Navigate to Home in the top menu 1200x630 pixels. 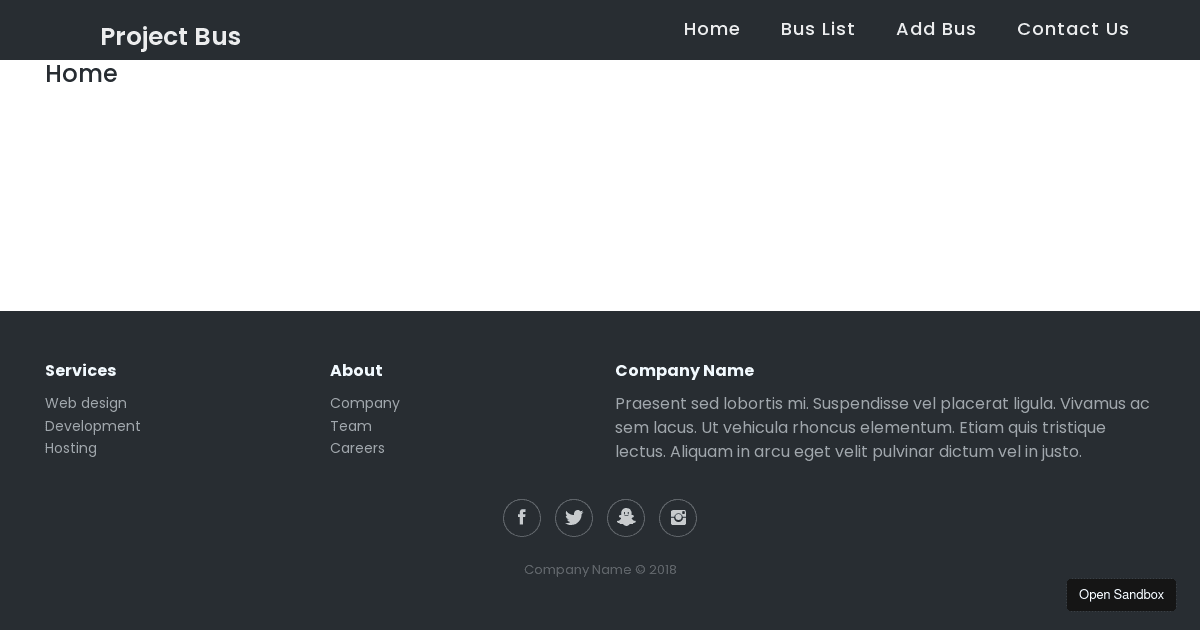pos(712,29)
